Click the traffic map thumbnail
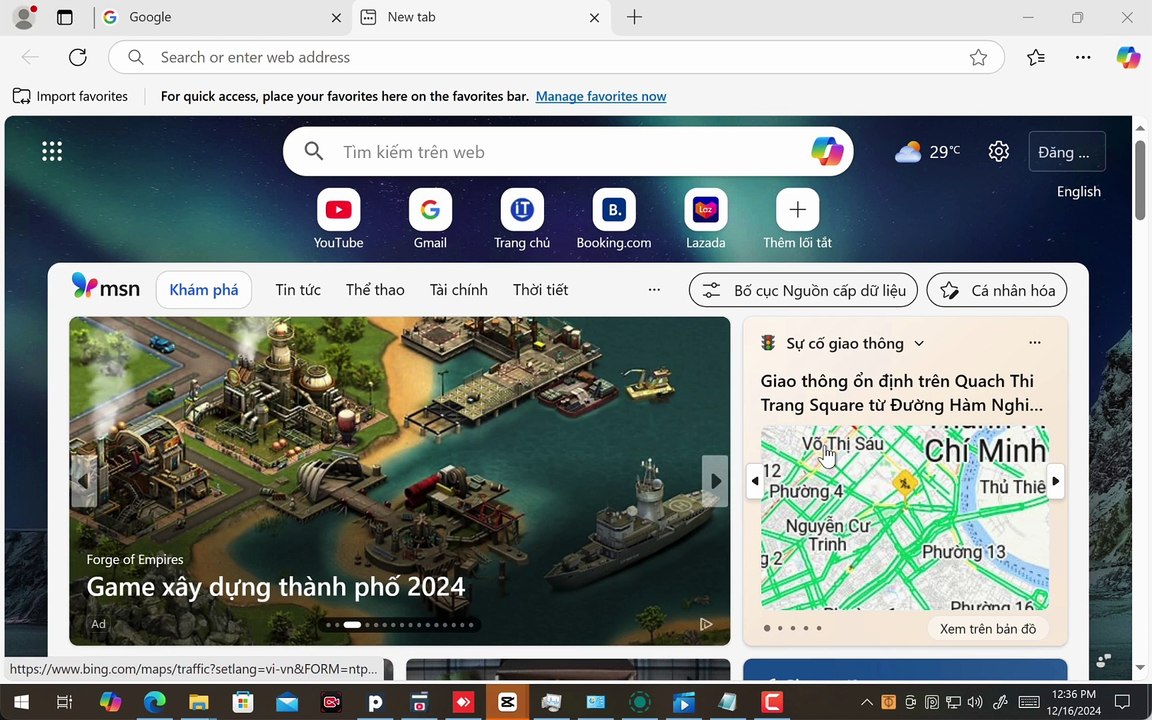This screenshot has height=720, width=1152. [904, 517]
